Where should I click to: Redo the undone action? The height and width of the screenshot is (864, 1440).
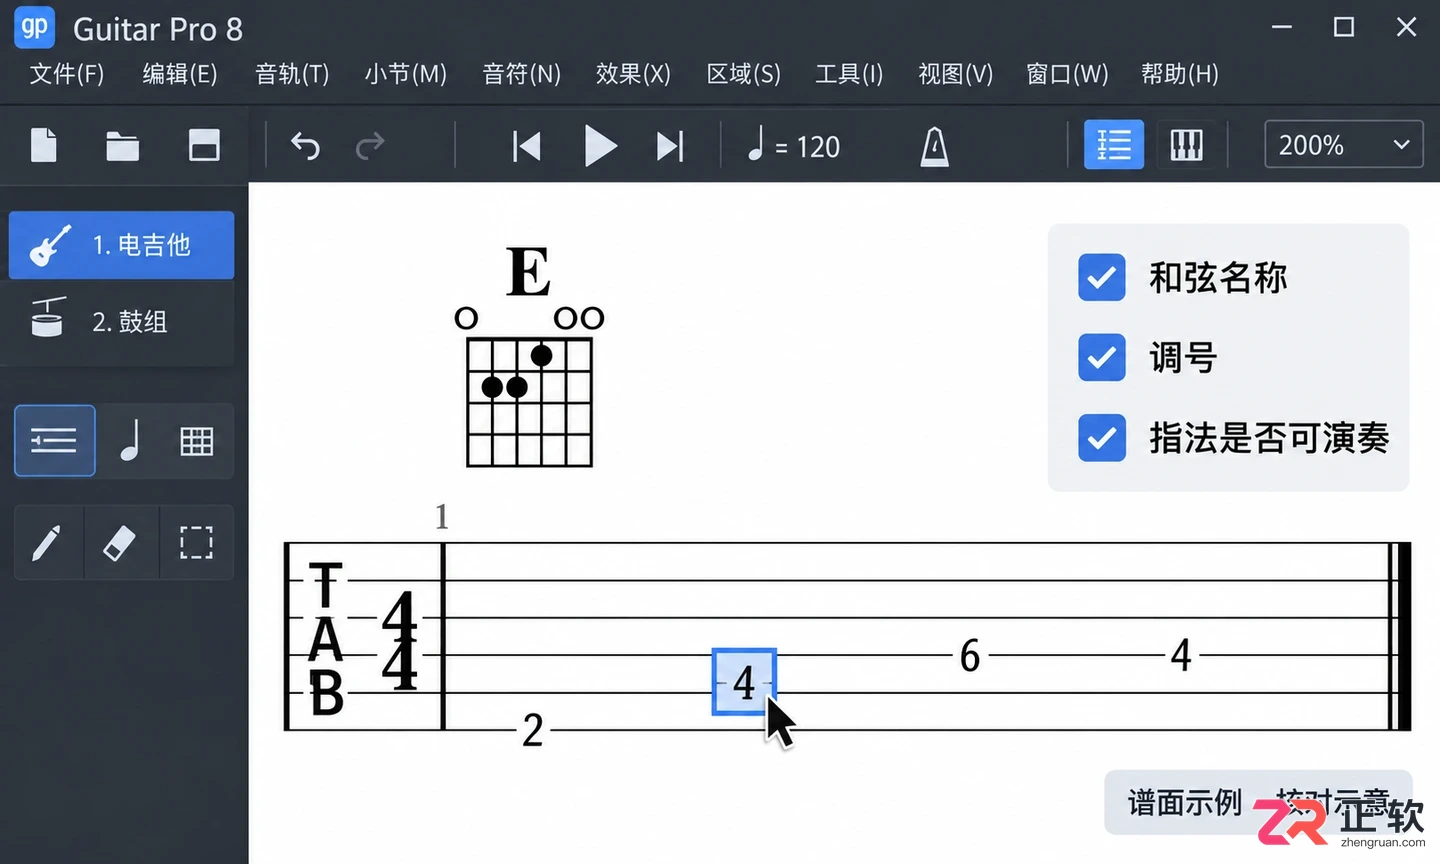pyautogui.click(x=370, y=146)
